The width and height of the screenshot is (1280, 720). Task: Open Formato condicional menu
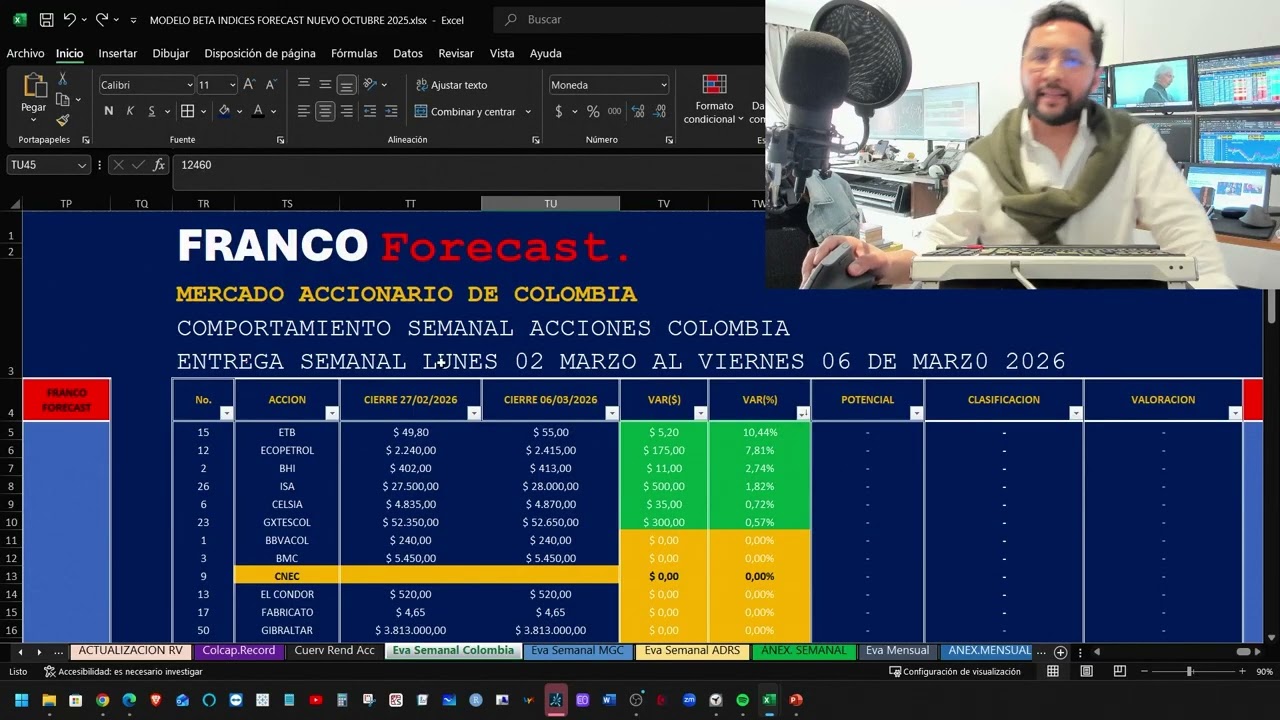[714, 98]
